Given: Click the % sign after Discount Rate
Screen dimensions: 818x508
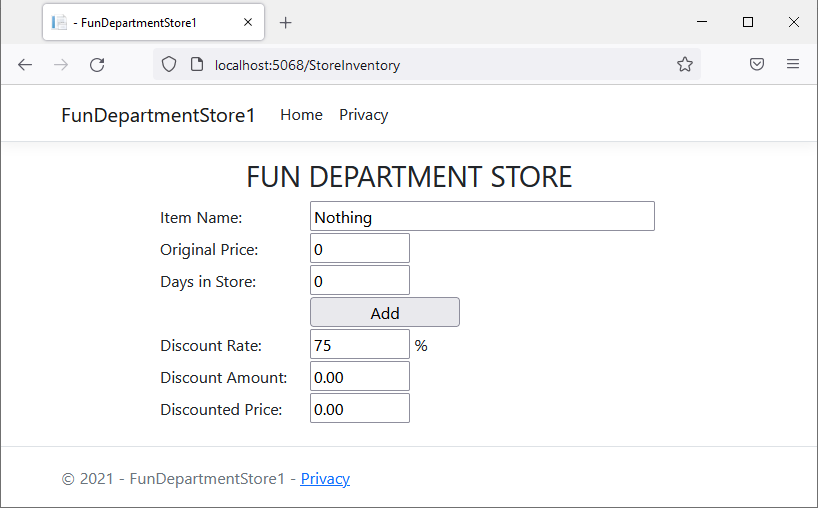Looking at the screenshot, I should [421, 345].
